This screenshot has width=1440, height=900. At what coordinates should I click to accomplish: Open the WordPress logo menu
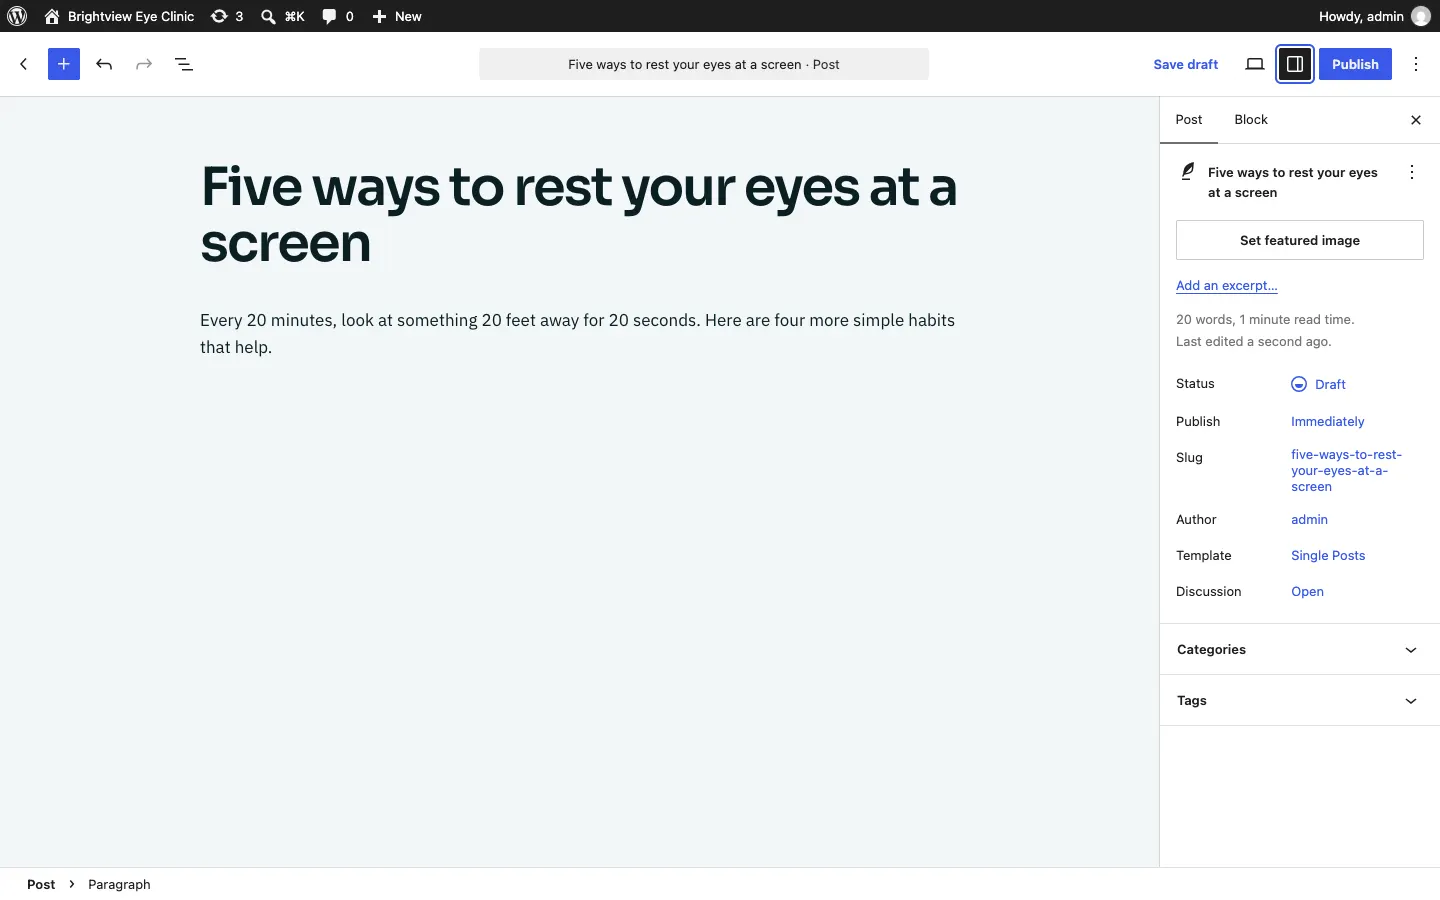[x=17, y=16]
